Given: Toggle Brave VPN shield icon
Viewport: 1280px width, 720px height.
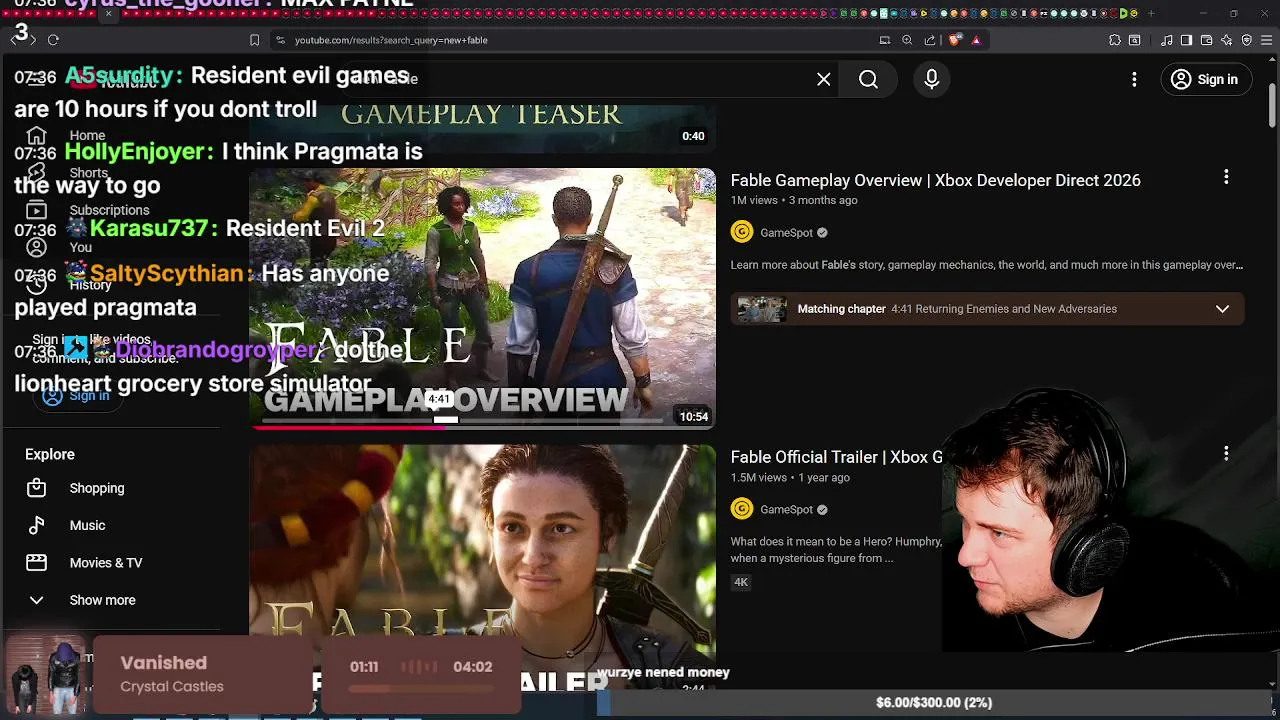Looking at the screenshot, I should (1246, 40).
